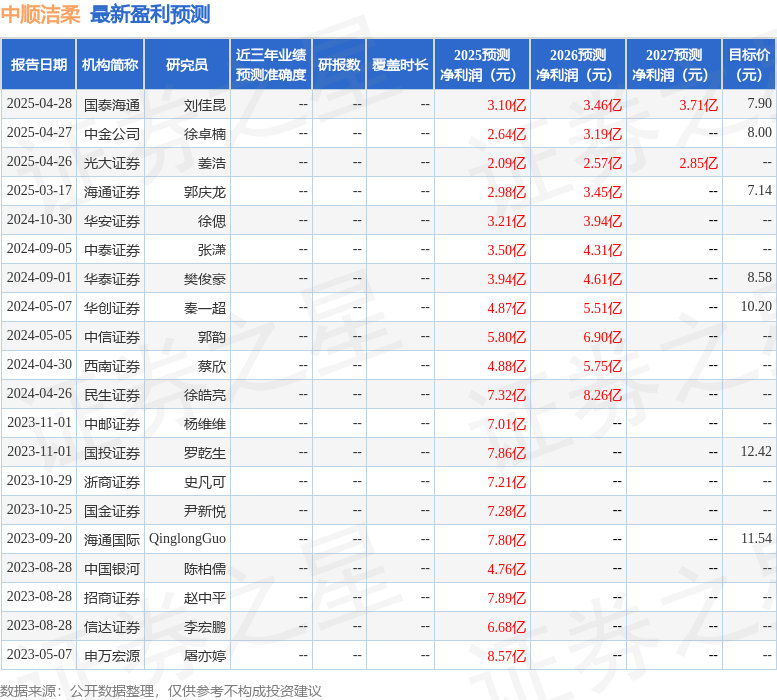Click the 数据来源 footnote text
The height and width of the screenshot is (700, 777).
pos(161,691)
